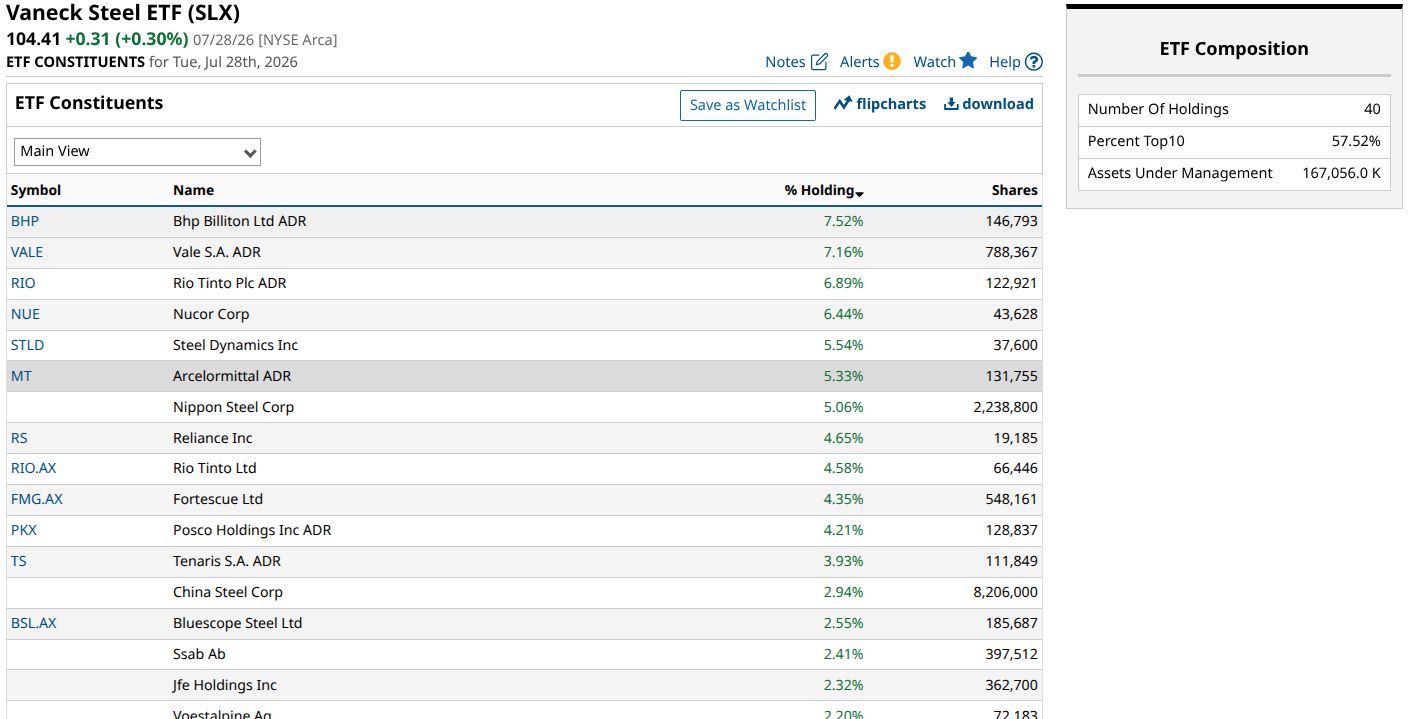The height and width of the screenshot is (719, 1412).
Task: Click the Watch star icon
Action: (968, 60)
